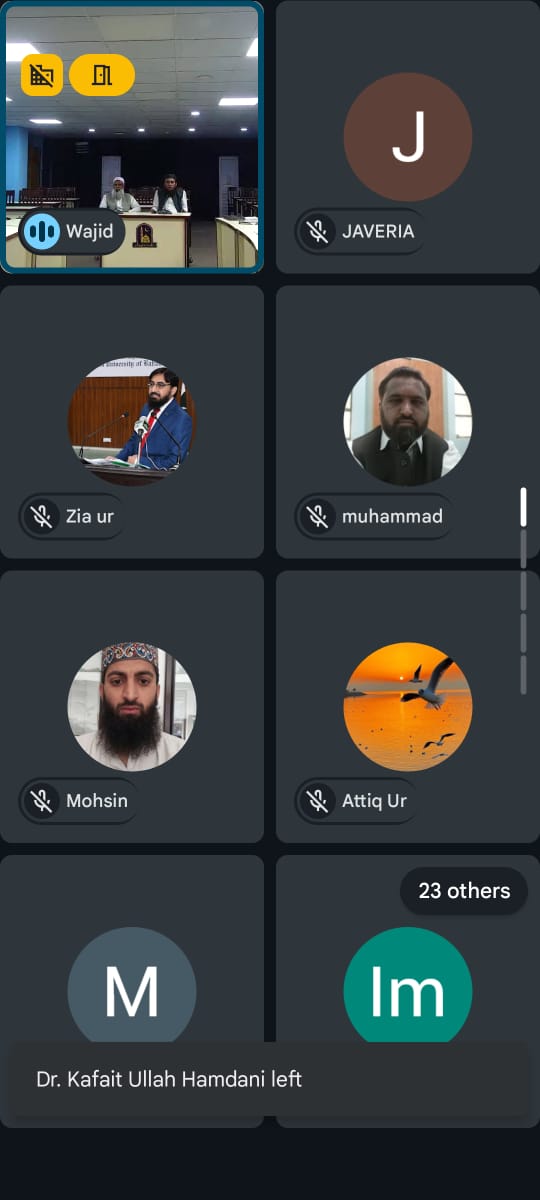Image resolution: width=540 pixels, height=1200 pixels.
Task: Tap the audio indicator next to Wajid
Action: [42, 232]
